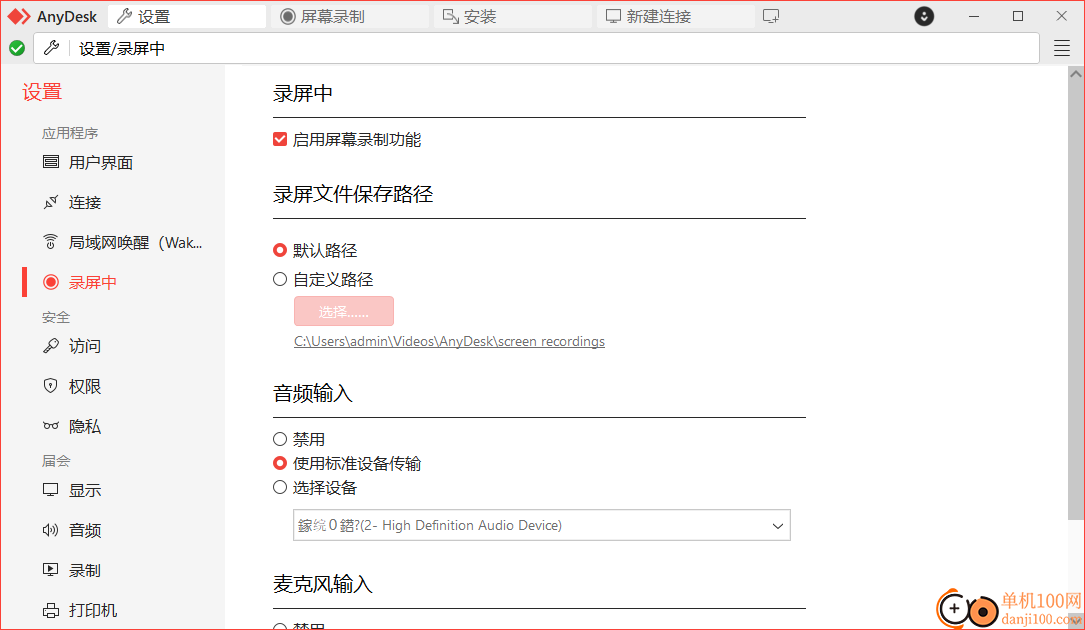The width and height of the screenshot is (1085, 630).
Task: Click the permissions (权限) shield icon
Action: pyautogui.click(x=51, y=386)
